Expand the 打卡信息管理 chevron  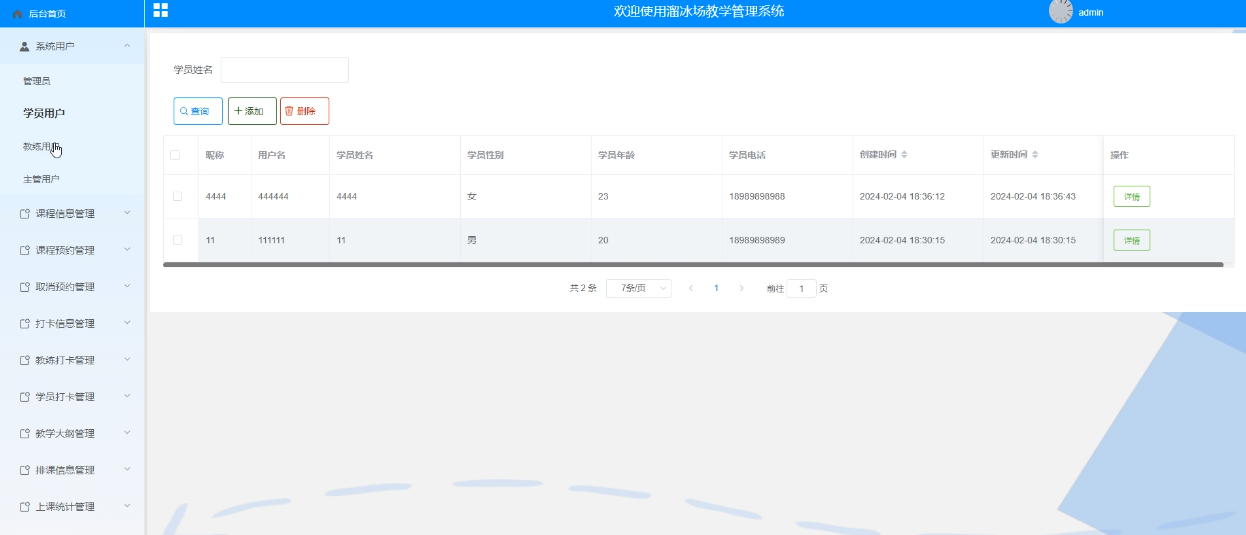[127, 323]
